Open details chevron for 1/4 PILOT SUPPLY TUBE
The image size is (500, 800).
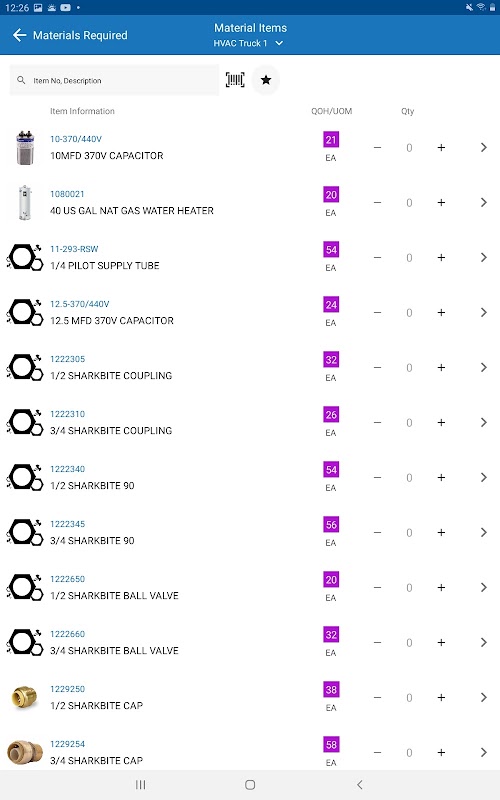point(483,258)
